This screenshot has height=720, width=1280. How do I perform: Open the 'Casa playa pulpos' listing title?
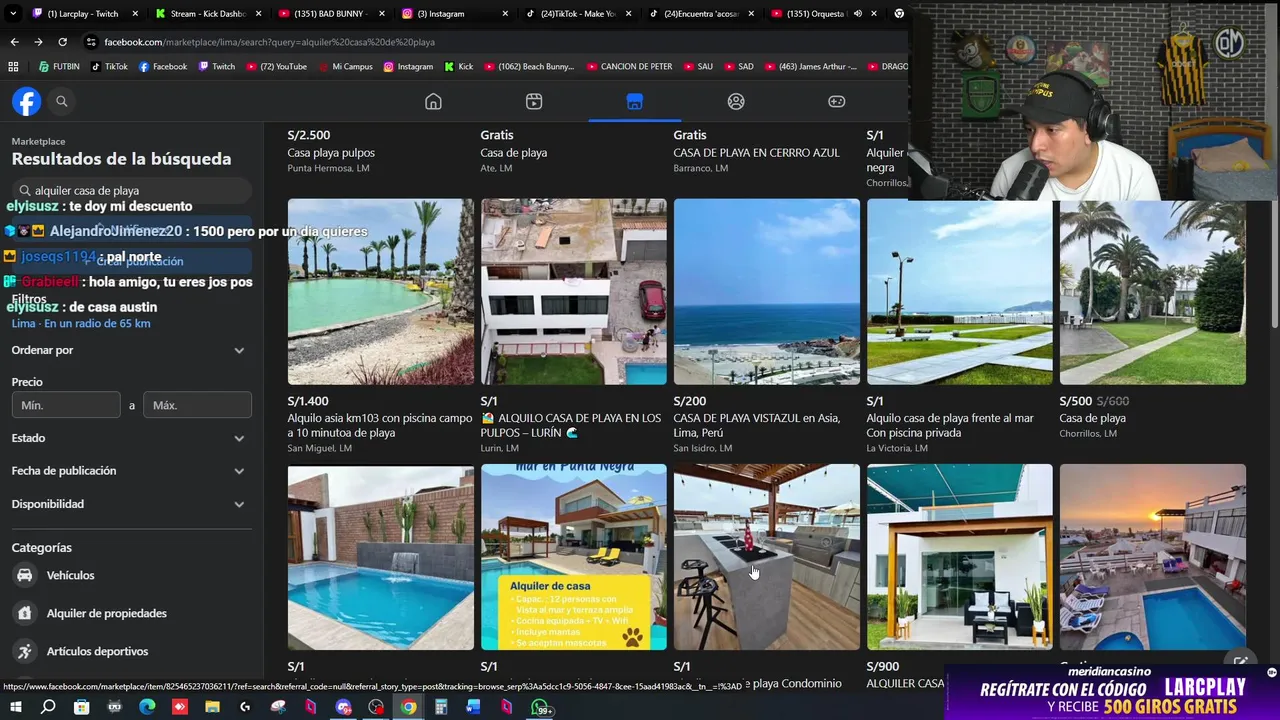pos(331,153)
